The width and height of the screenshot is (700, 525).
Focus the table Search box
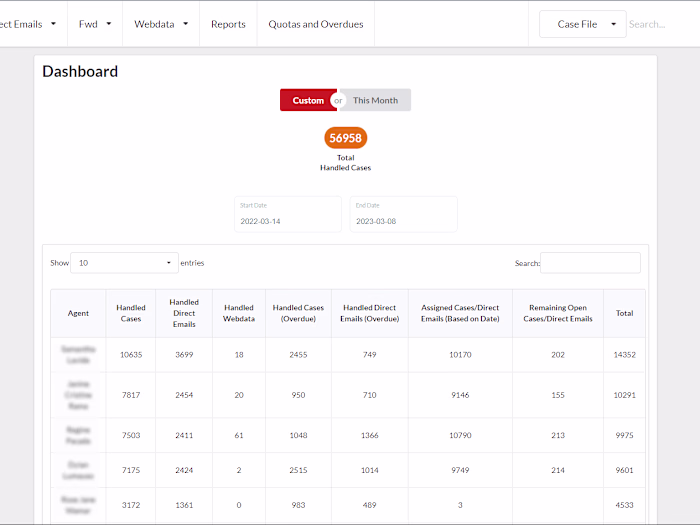(x=590, y=263)
